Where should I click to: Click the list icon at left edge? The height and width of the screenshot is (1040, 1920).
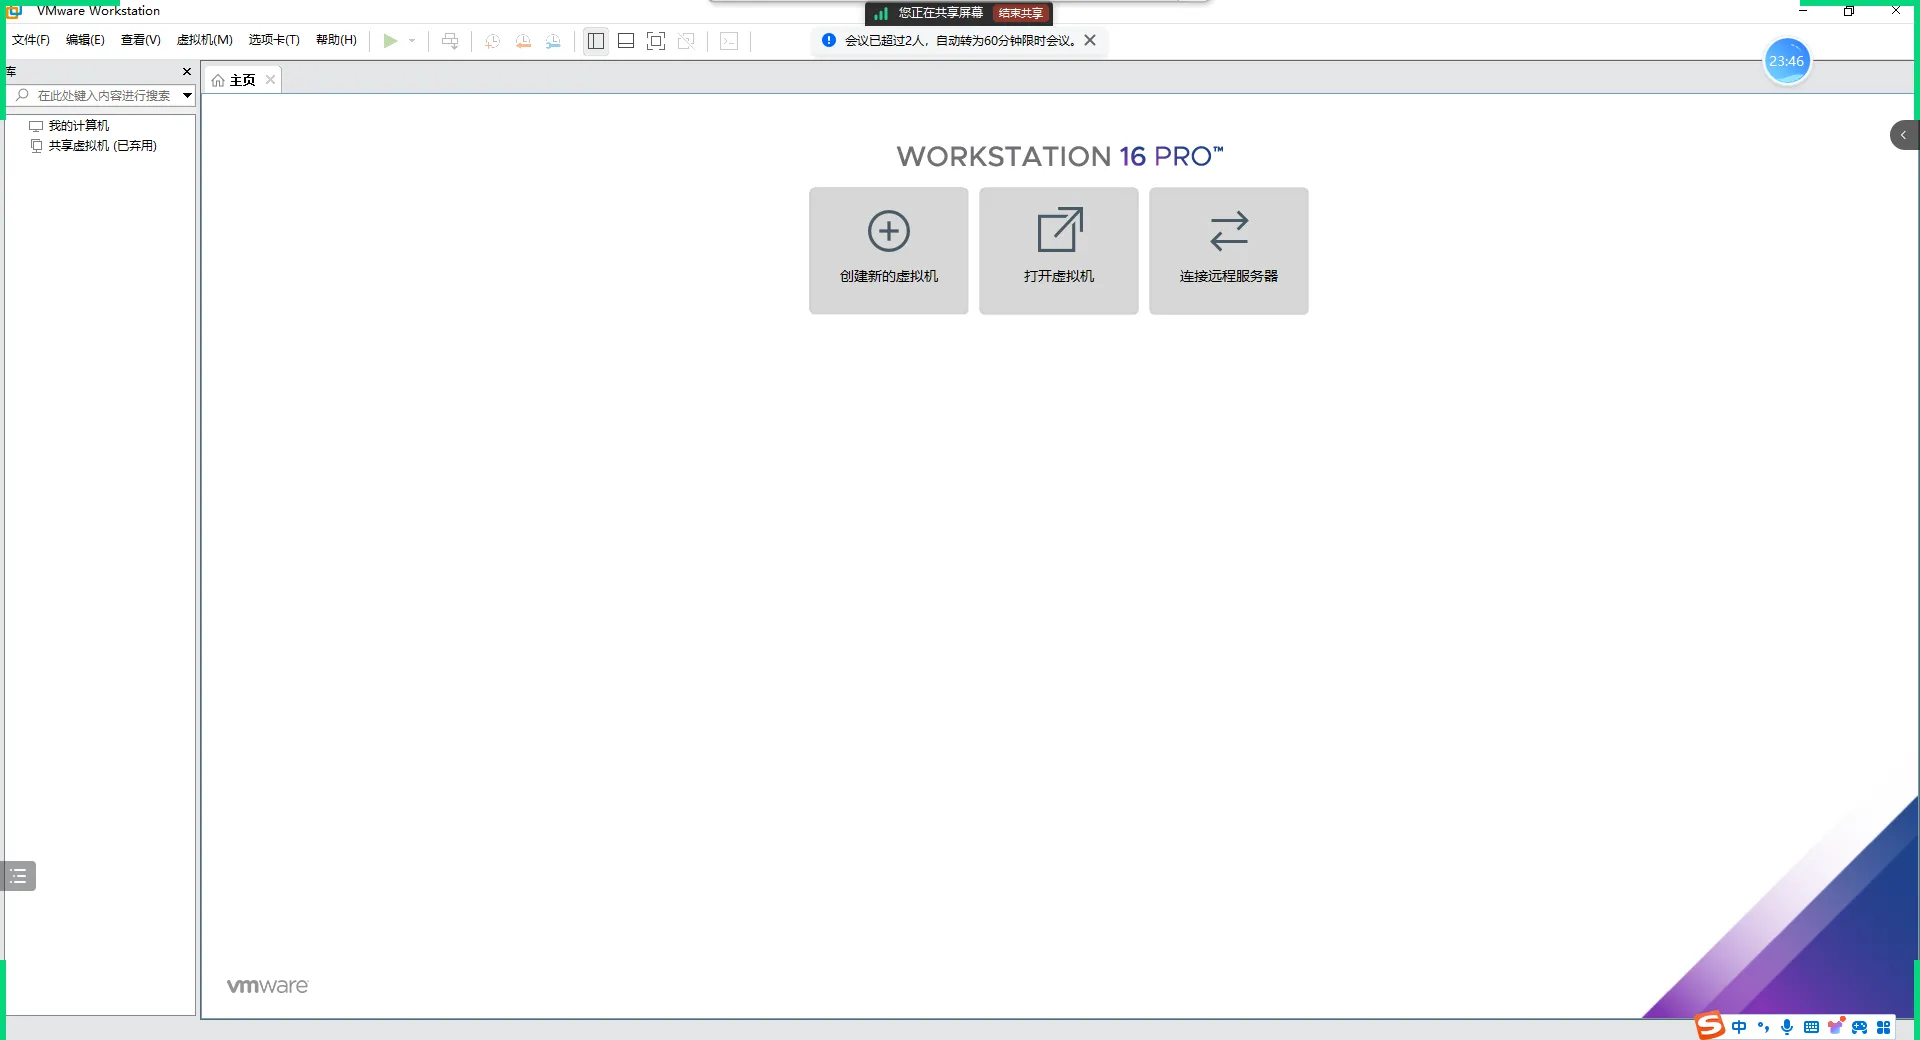click(x=18, y=876)
